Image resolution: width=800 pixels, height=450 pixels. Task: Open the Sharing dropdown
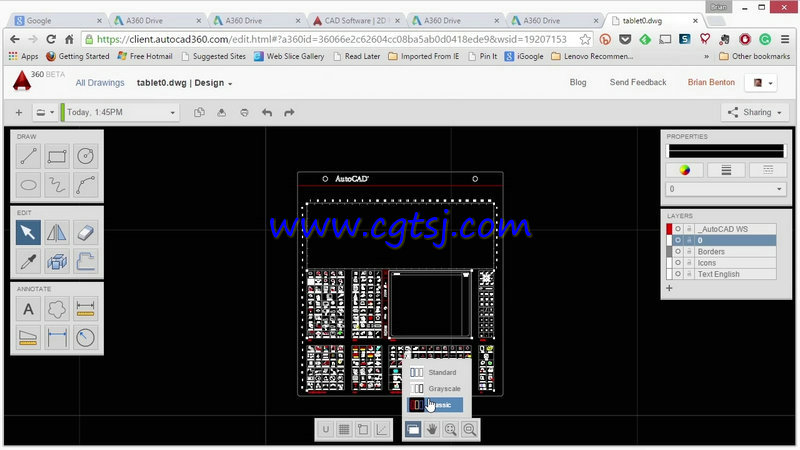pyautogui.click(x=757, y=112)
